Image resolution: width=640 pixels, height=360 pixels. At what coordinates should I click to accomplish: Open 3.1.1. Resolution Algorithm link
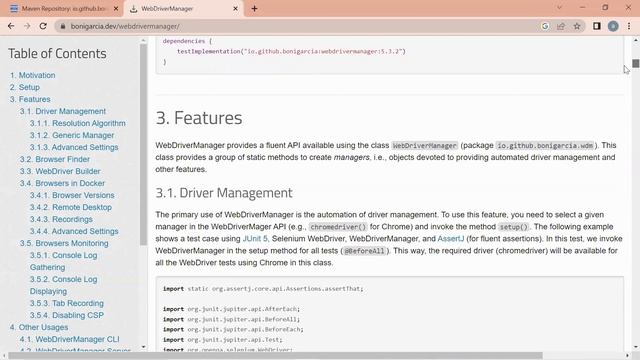click(x=78, y=123)
